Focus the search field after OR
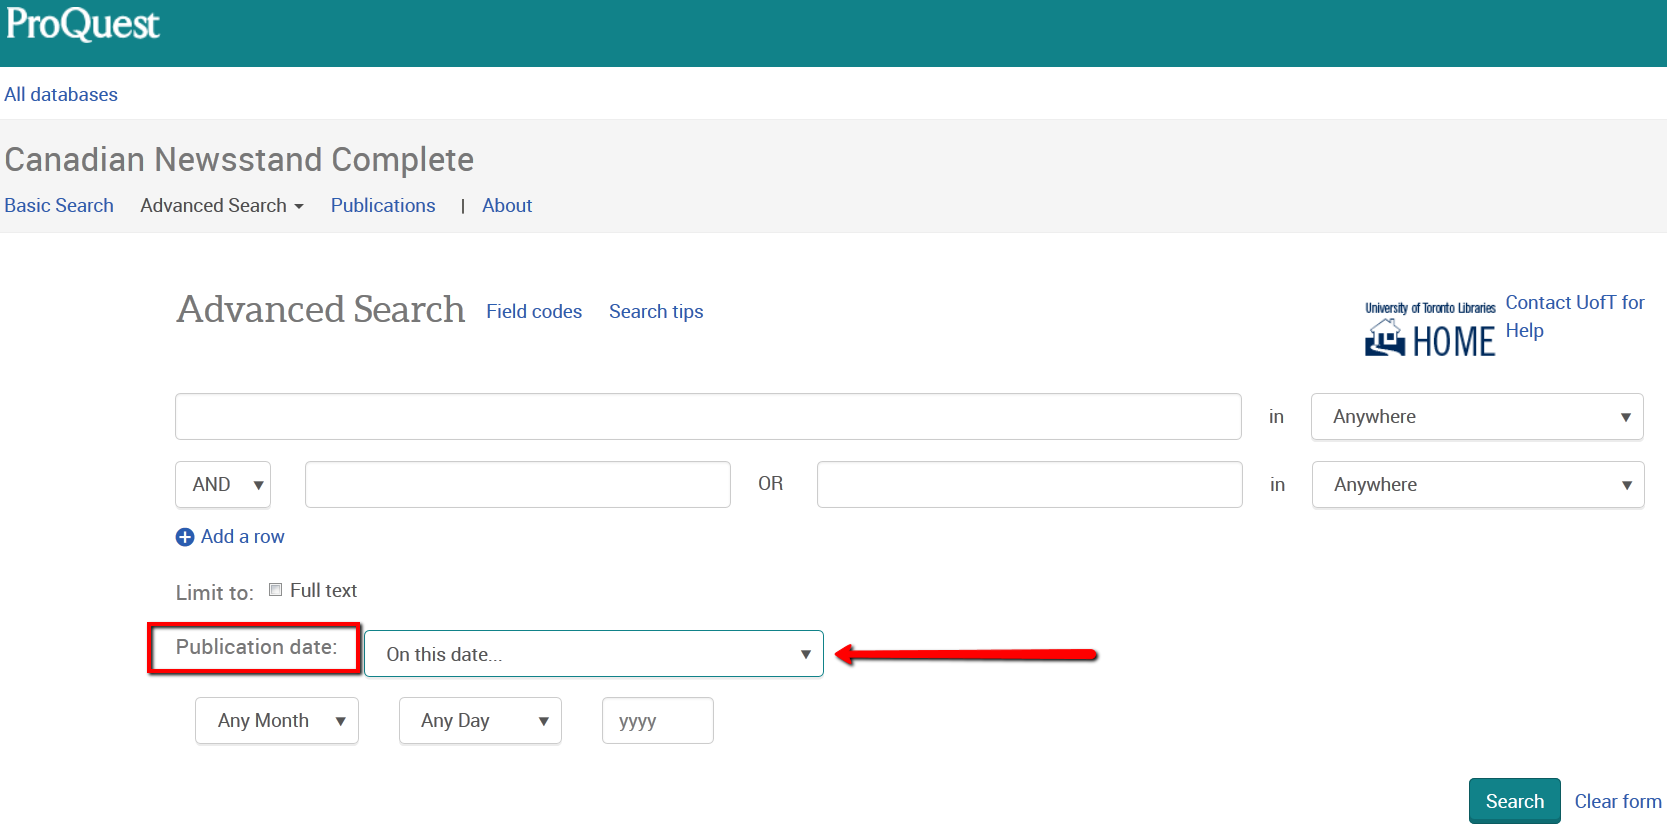 pyautogui.click(x=1030, y=484)
